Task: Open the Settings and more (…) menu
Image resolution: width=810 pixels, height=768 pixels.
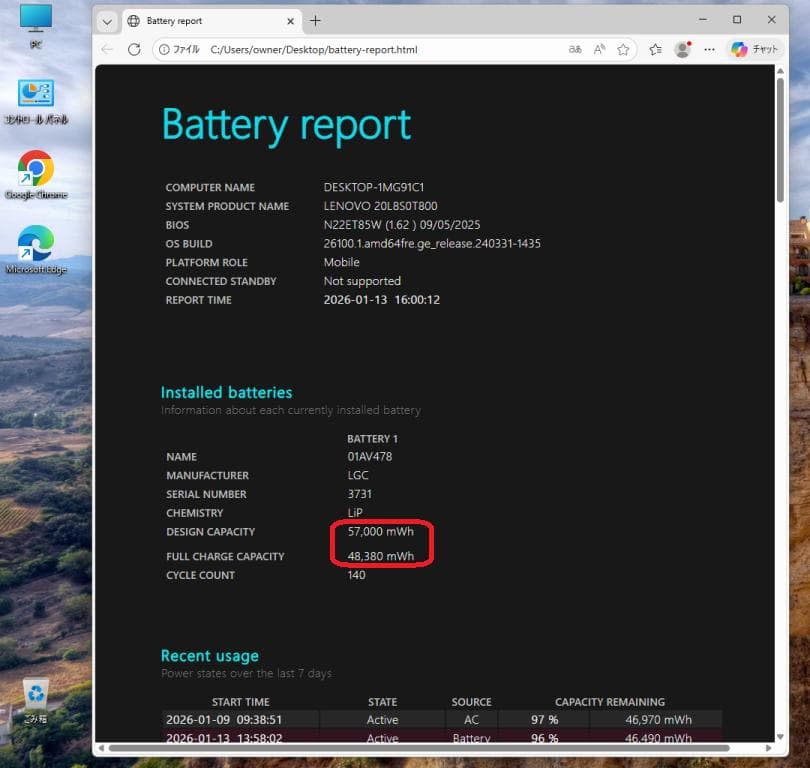Action: pos(709,49)
